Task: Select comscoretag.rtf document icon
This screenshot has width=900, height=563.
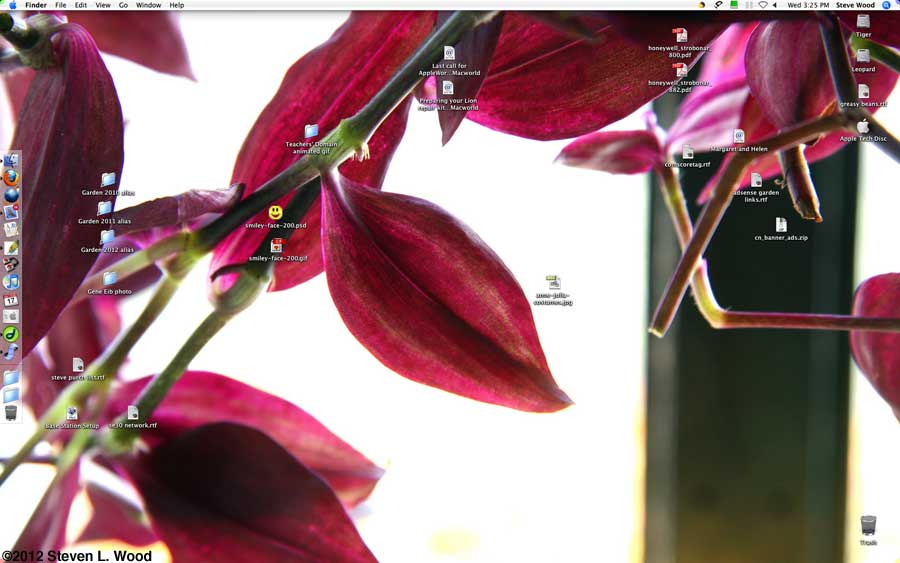Action: [688, 152]
